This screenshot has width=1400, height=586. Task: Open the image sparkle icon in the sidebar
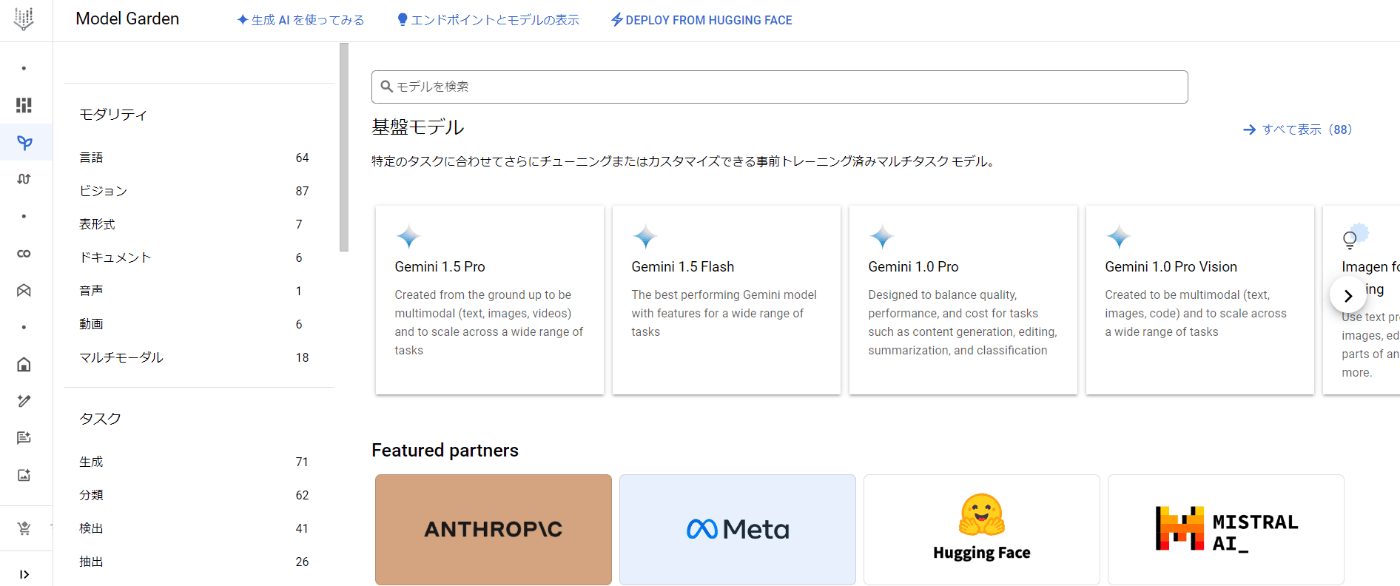pos(24,475)
